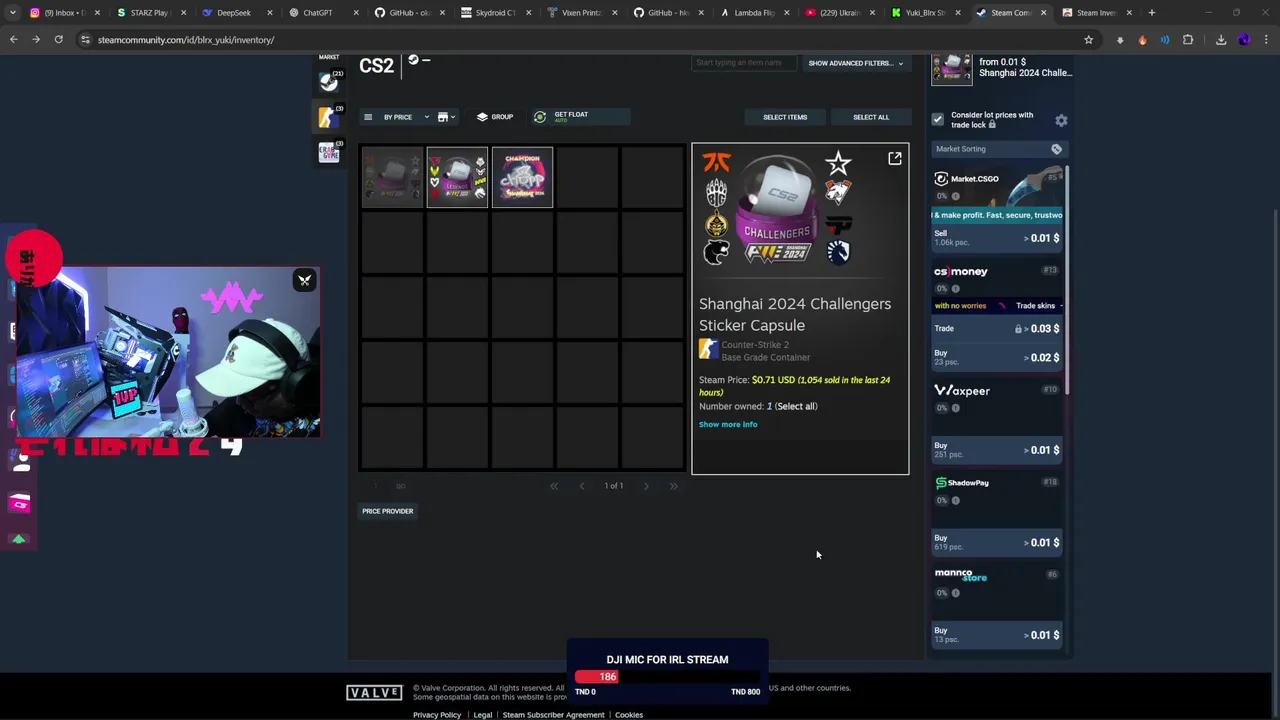Click the list view hamburger icon

[x=368, y=117]
